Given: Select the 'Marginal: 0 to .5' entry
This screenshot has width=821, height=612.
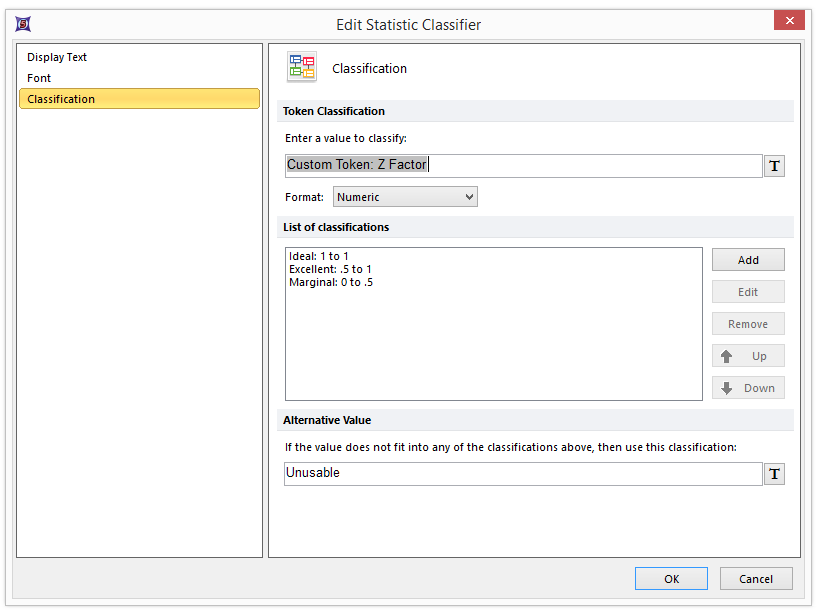Looking at the screenshot, I should point(331,283).
